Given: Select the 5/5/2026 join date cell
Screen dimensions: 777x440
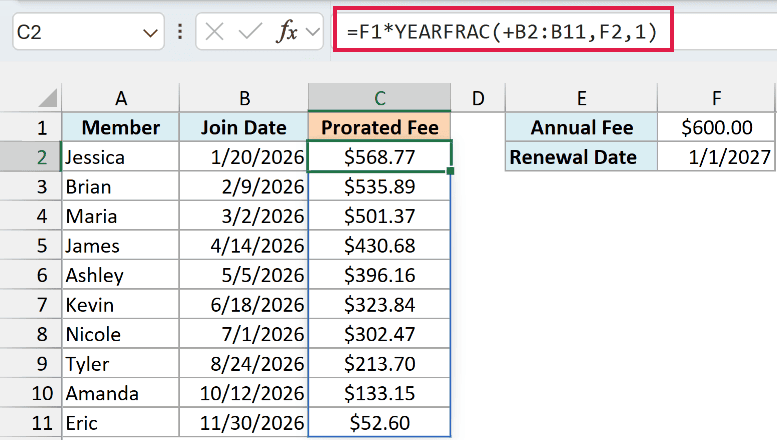Looking at the screenshot, I should 244,275.
